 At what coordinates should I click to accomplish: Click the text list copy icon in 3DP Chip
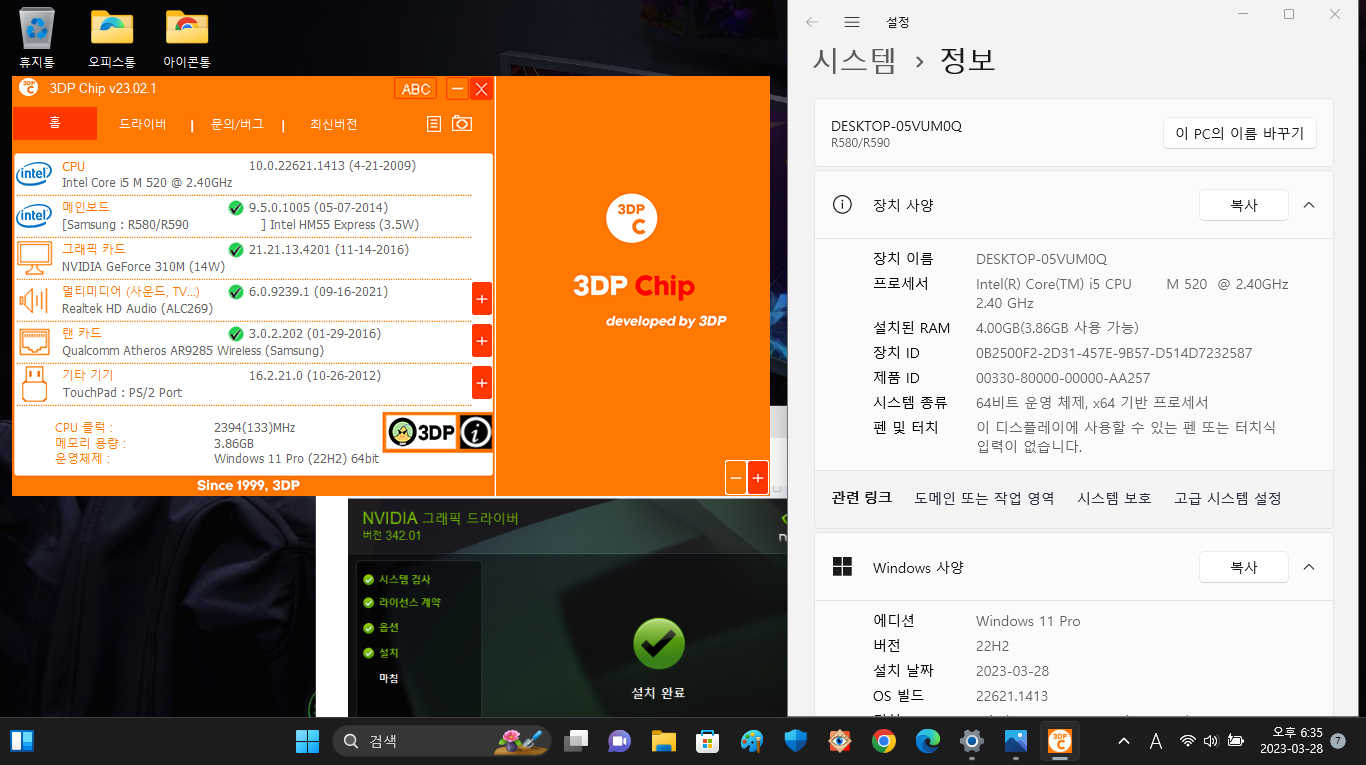433,124
